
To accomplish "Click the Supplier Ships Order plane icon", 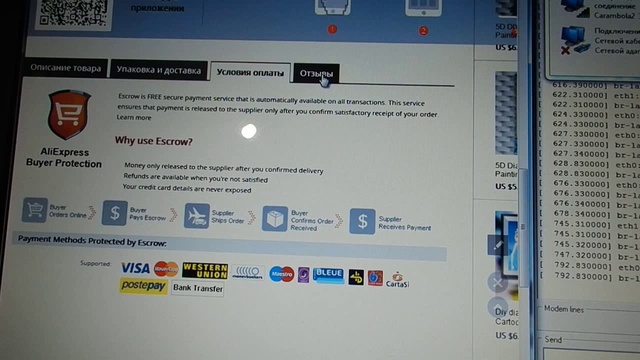I will point(197,216).
